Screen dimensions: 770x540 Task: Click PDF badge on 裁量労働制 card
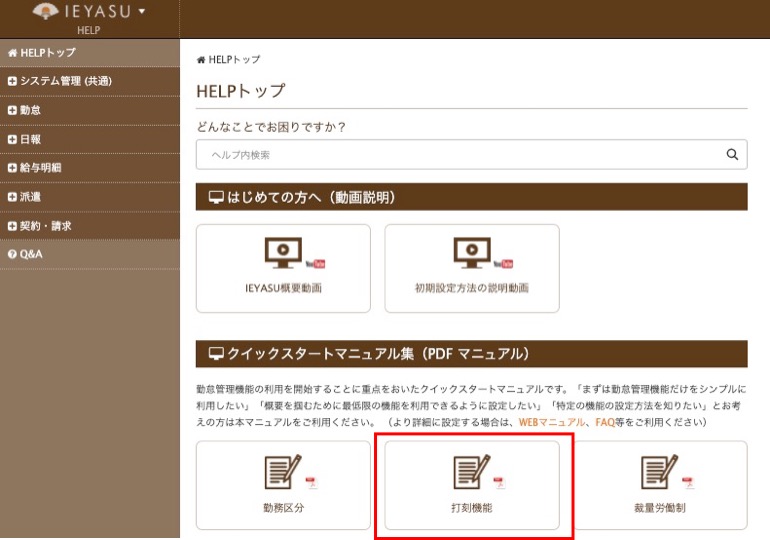click(x=688, y=483)
